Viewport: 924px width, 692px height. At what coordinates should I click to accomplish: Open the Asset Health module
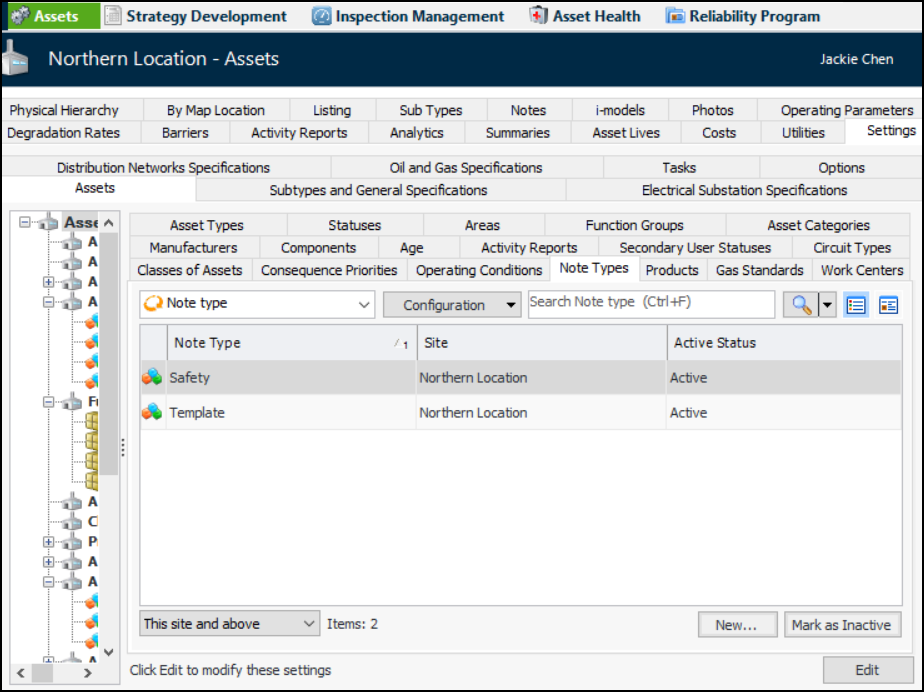click(585, 16)
